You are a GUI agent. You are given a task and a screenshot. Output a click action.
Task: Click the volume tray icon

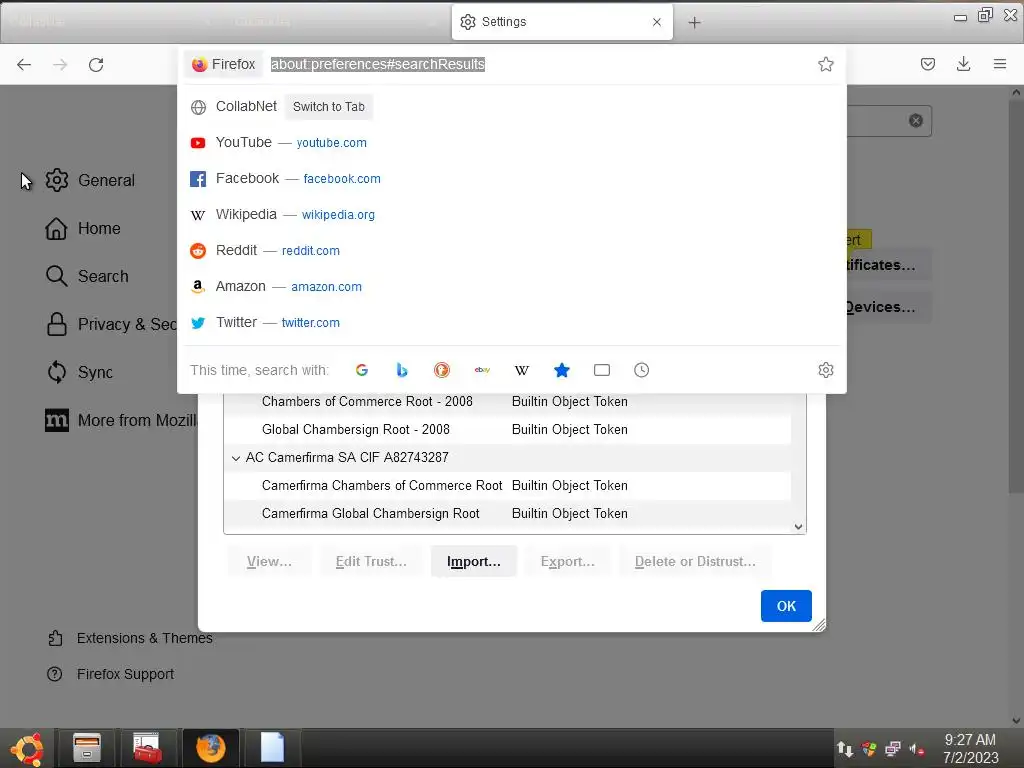point(917,749)
